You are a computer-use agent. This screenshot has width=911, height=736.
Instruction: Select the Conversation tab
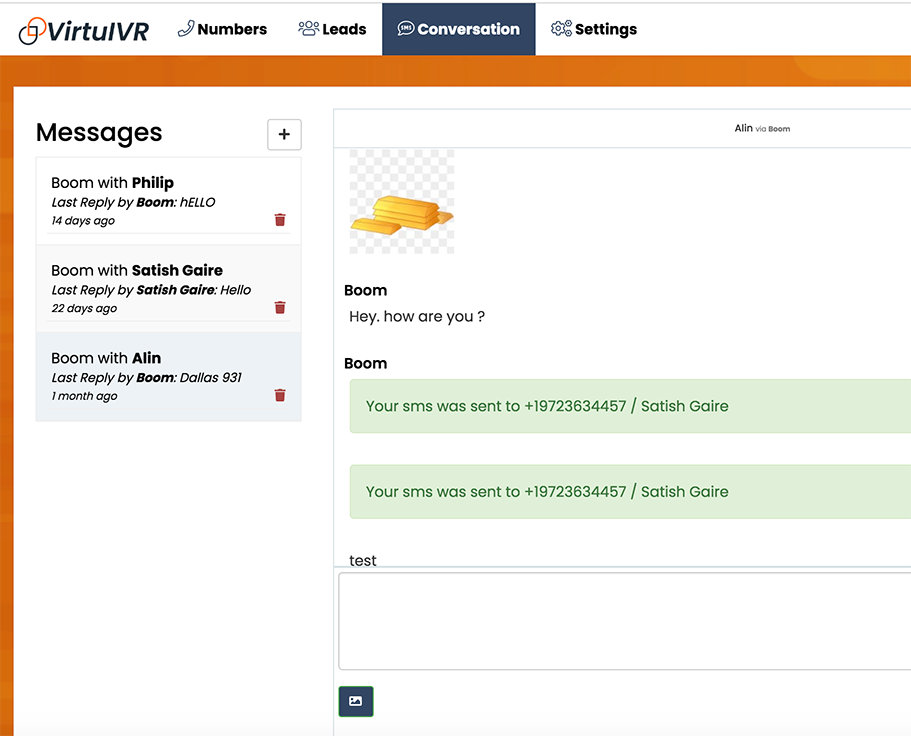coord(458,29)
